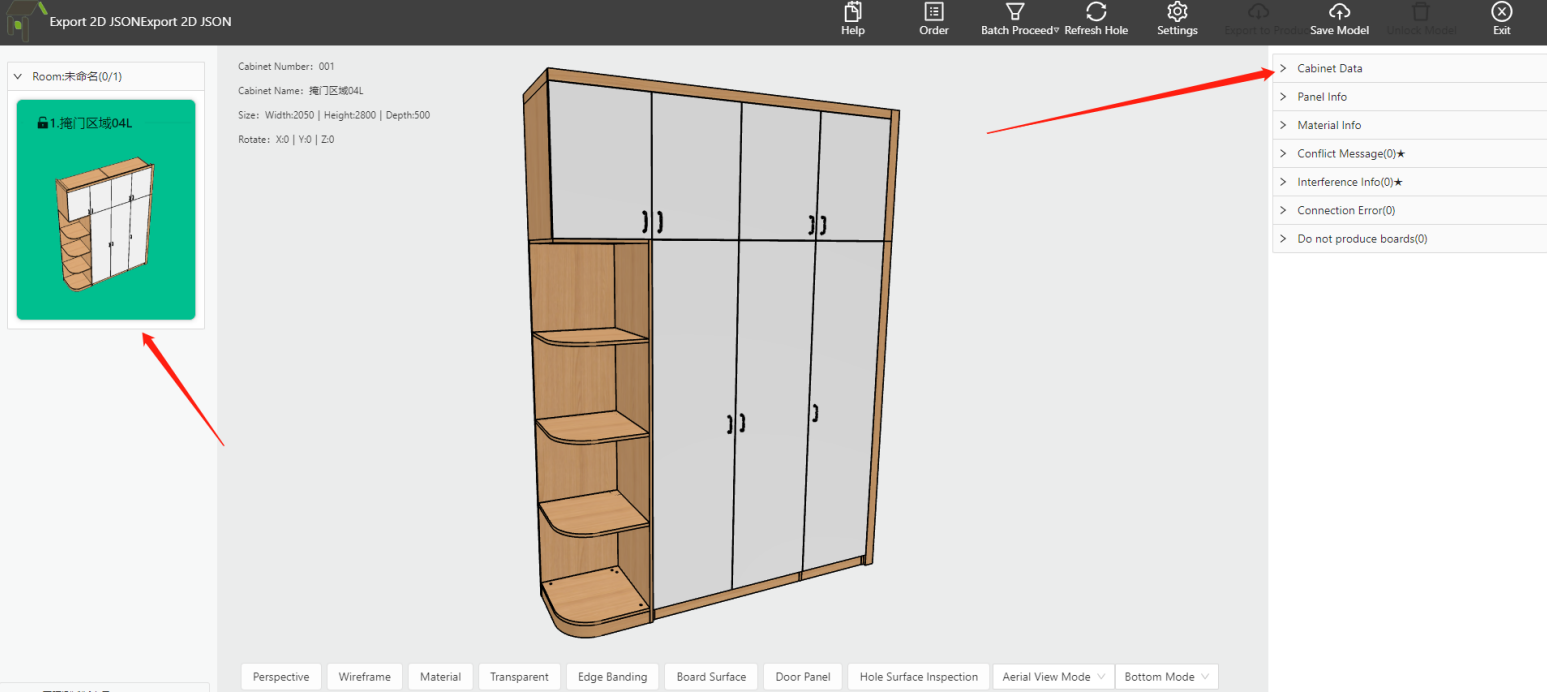
Task: Expand the Panel Info section
Action: coord(1321,97)
